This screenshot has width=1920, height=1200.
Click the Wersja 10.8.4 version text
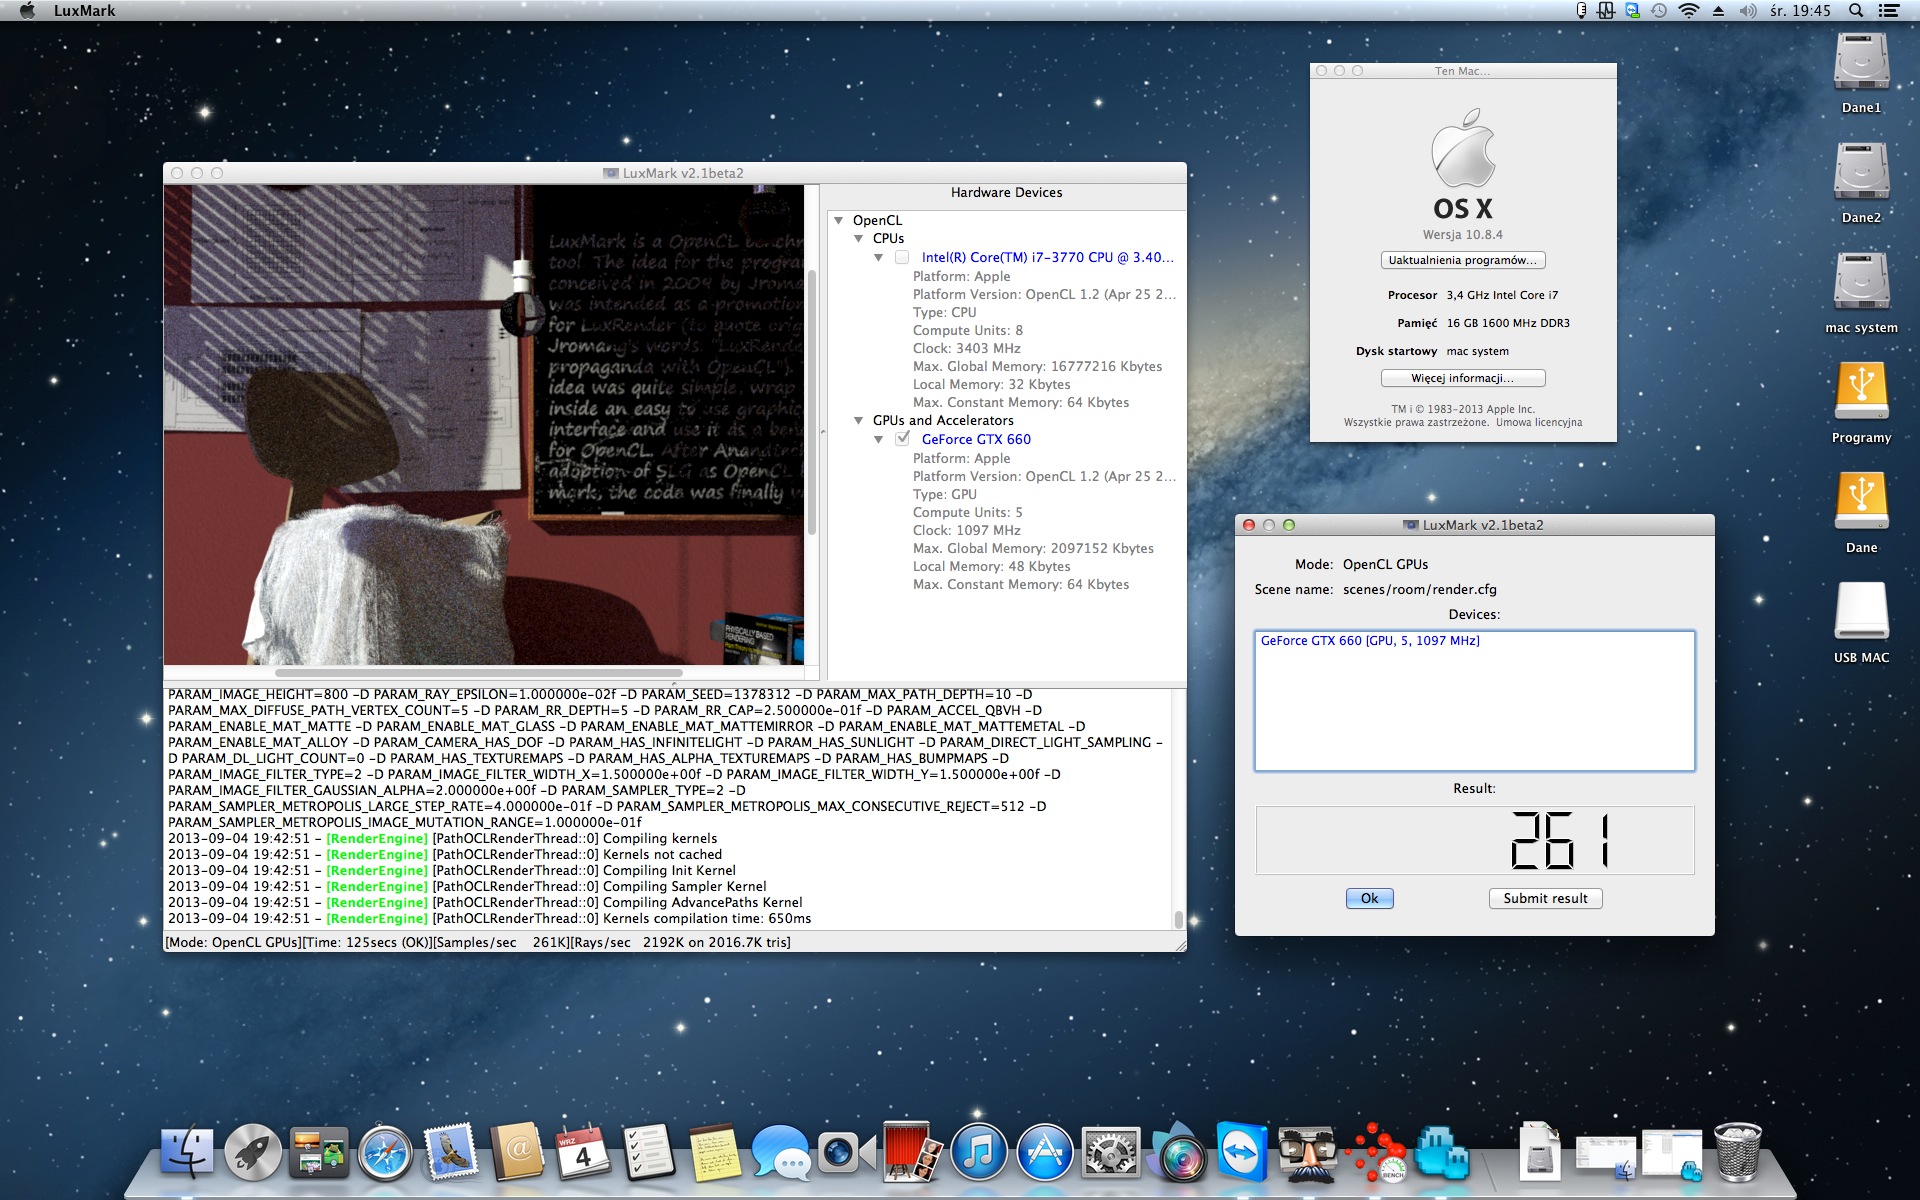(1463, 235)
